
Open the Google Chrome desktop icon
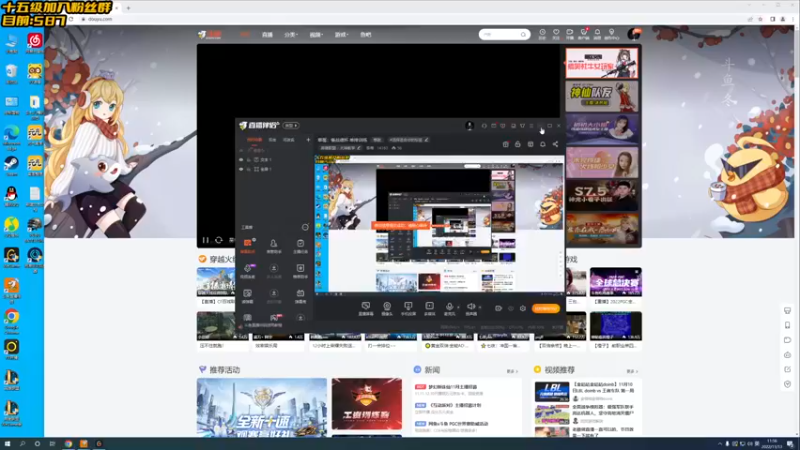[x=11, y=320]
